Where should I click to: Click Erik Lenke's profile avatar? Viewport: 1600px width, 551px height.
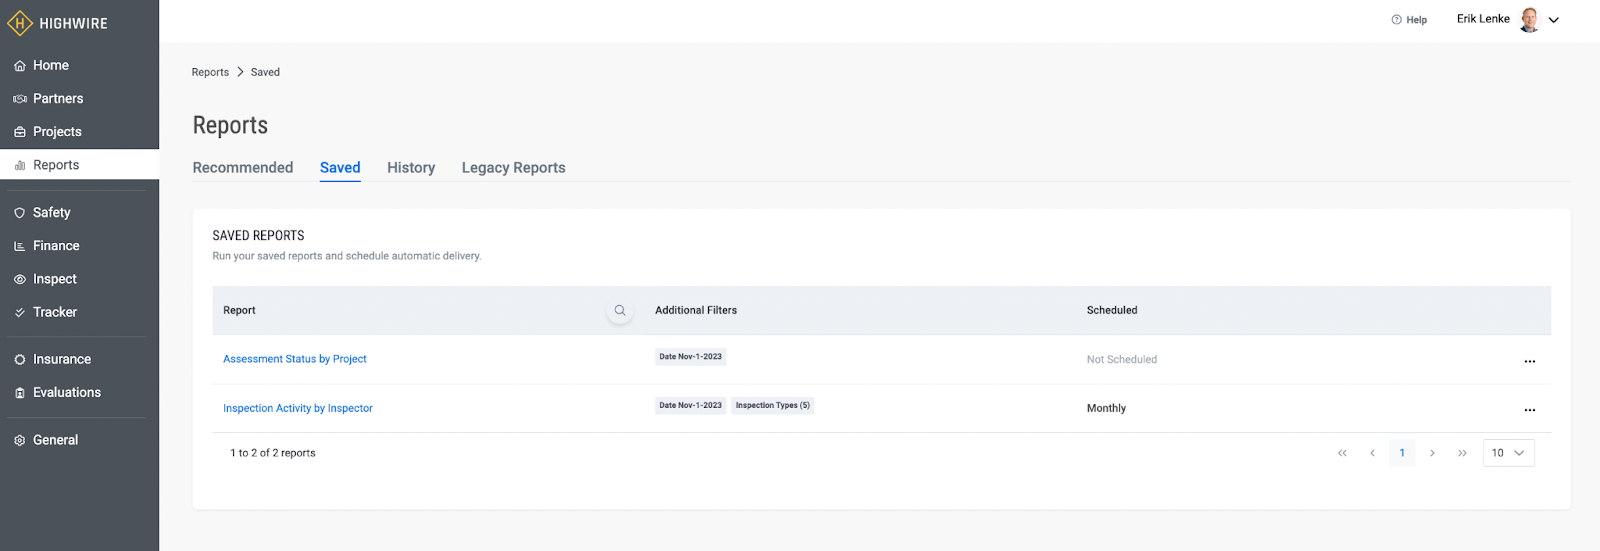(x=1529, y=20)
